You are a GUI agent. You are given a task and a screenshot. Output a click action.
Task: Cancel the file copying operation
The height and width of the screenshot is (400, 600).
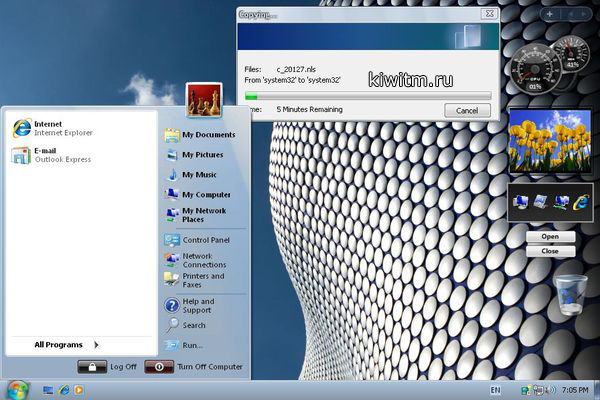point(467,111)
